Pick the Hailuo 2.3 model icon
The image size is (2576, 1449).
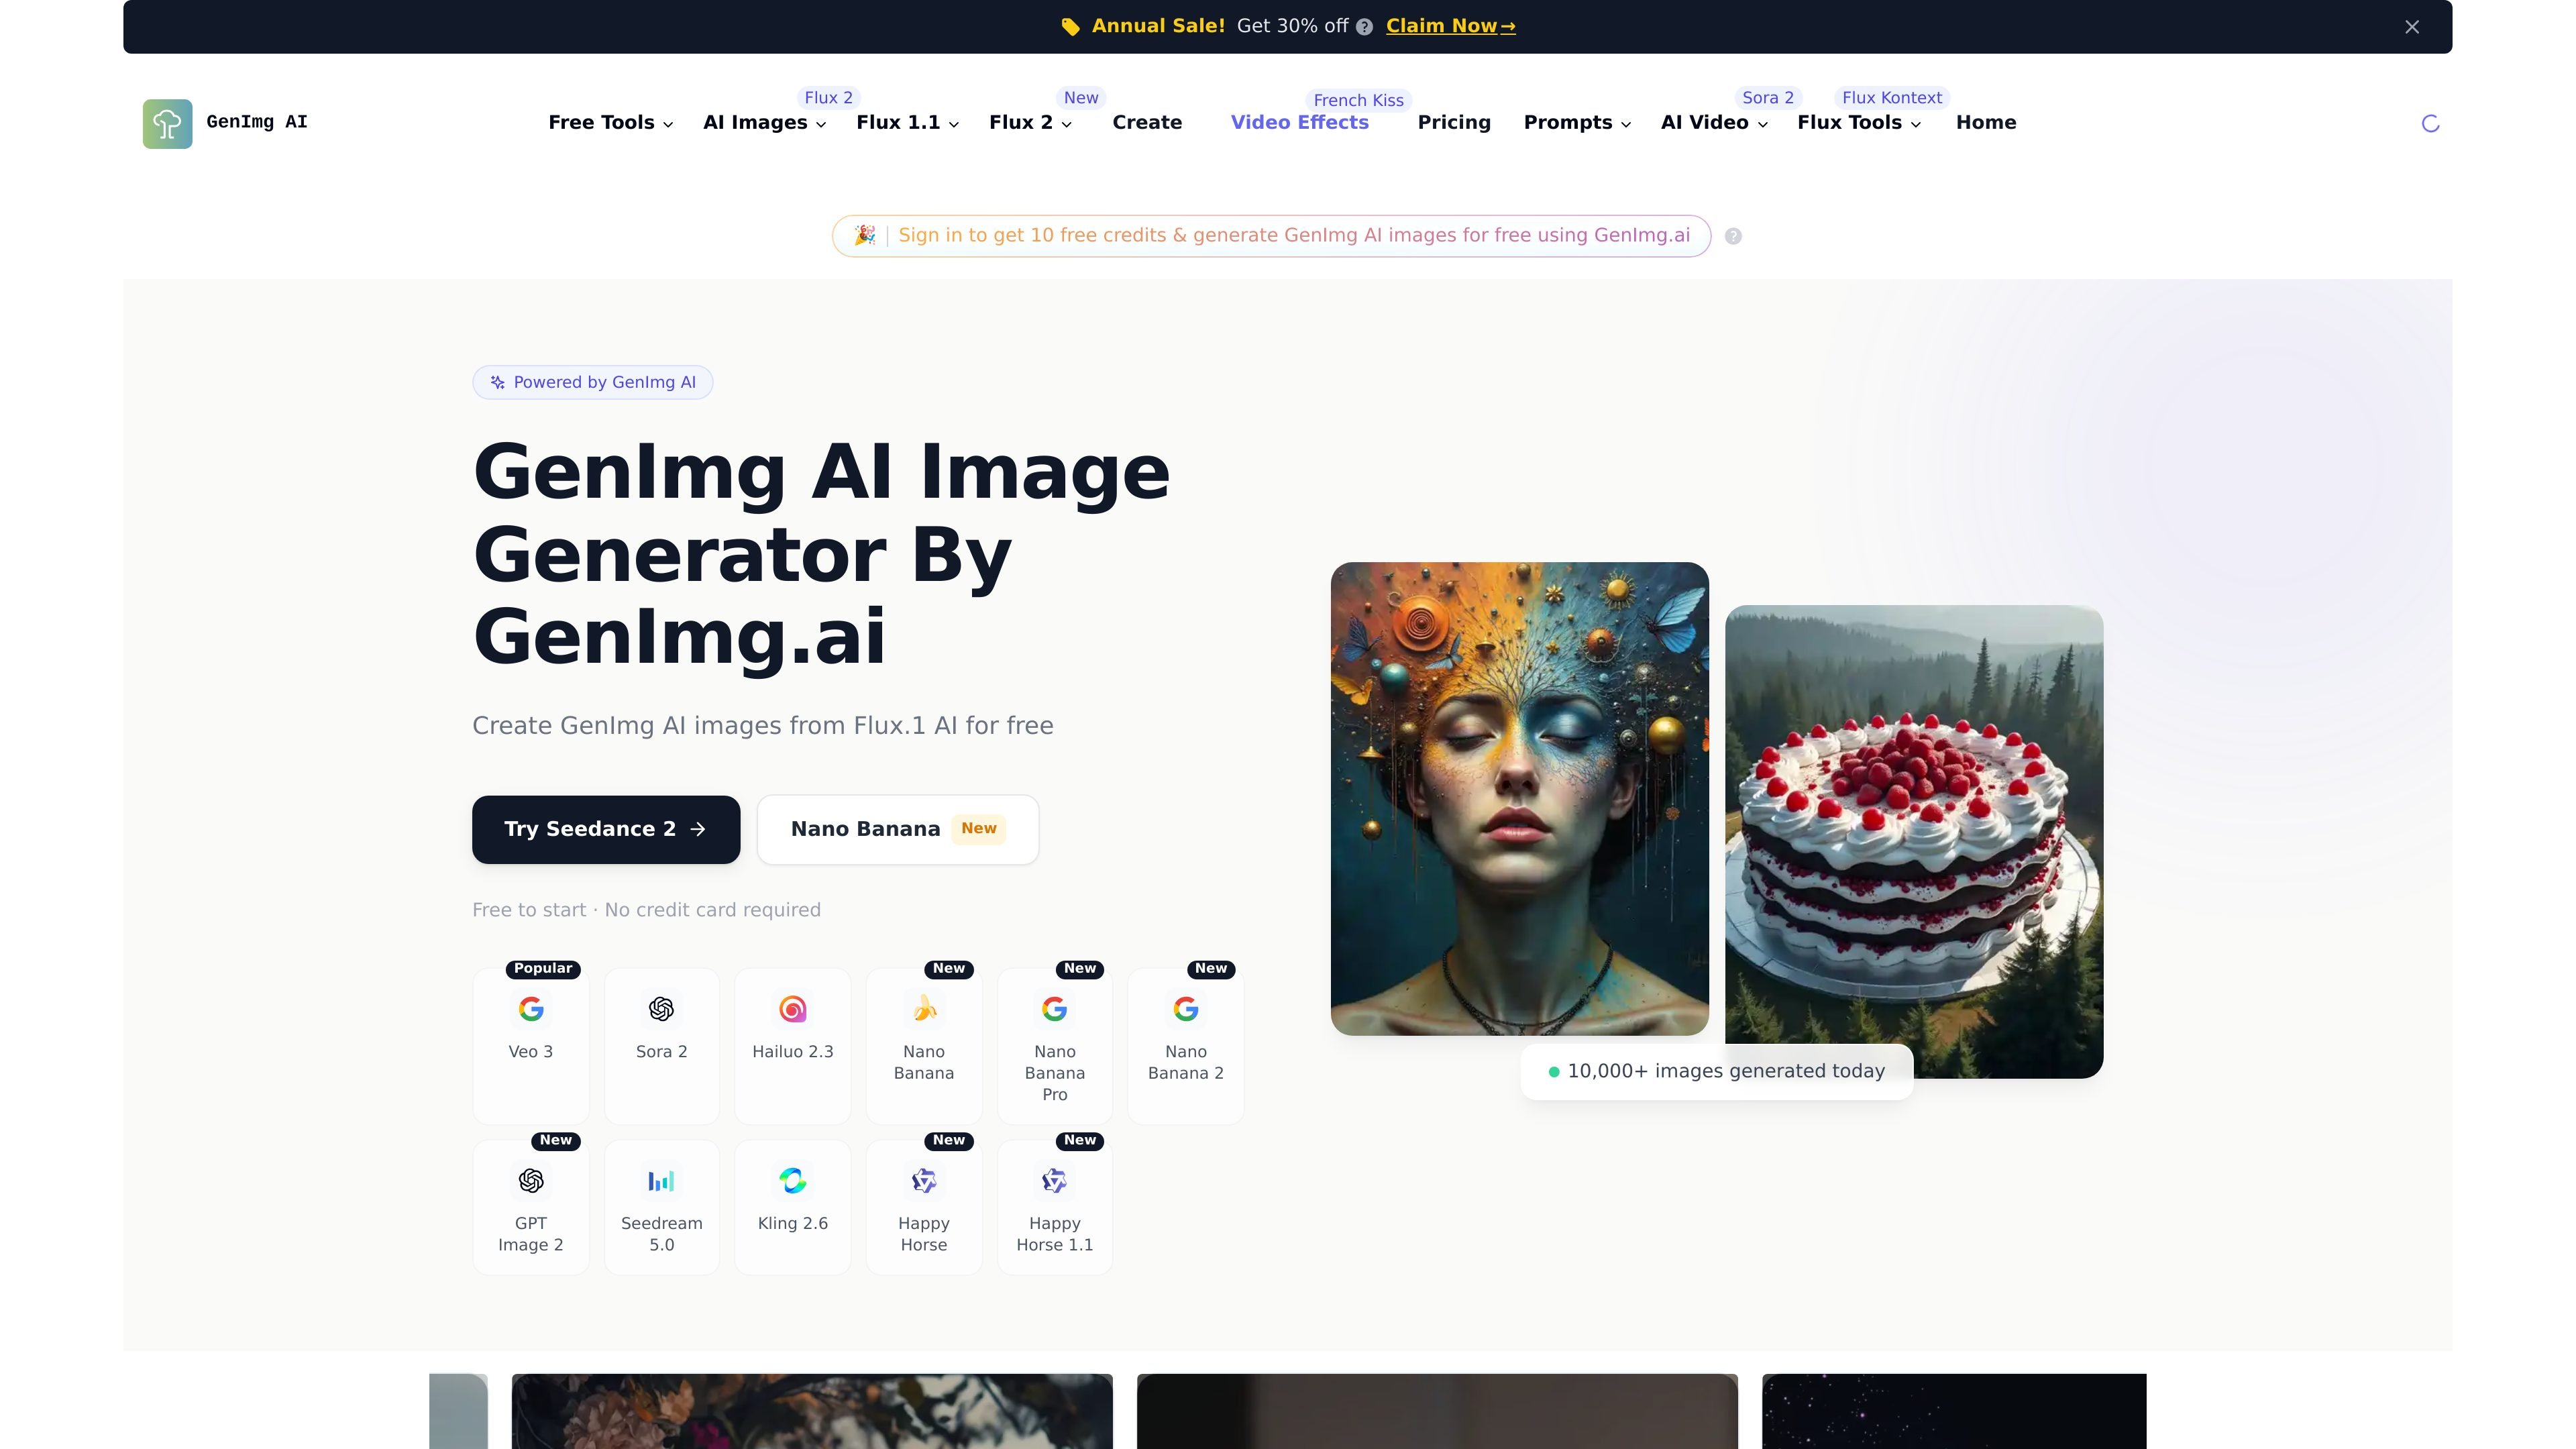point(792,1009)
